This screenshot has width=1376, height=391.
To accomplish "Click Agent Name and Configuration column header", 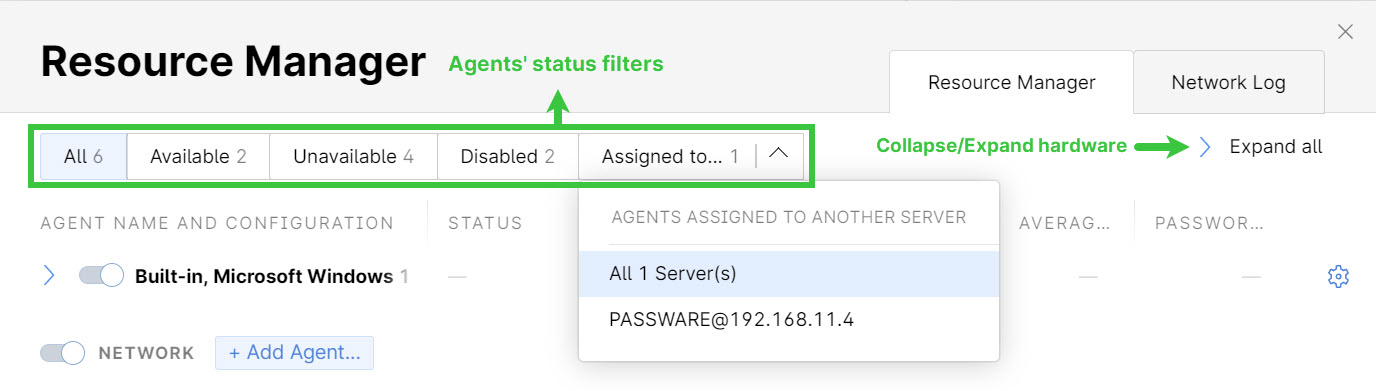I will point(217,223).
